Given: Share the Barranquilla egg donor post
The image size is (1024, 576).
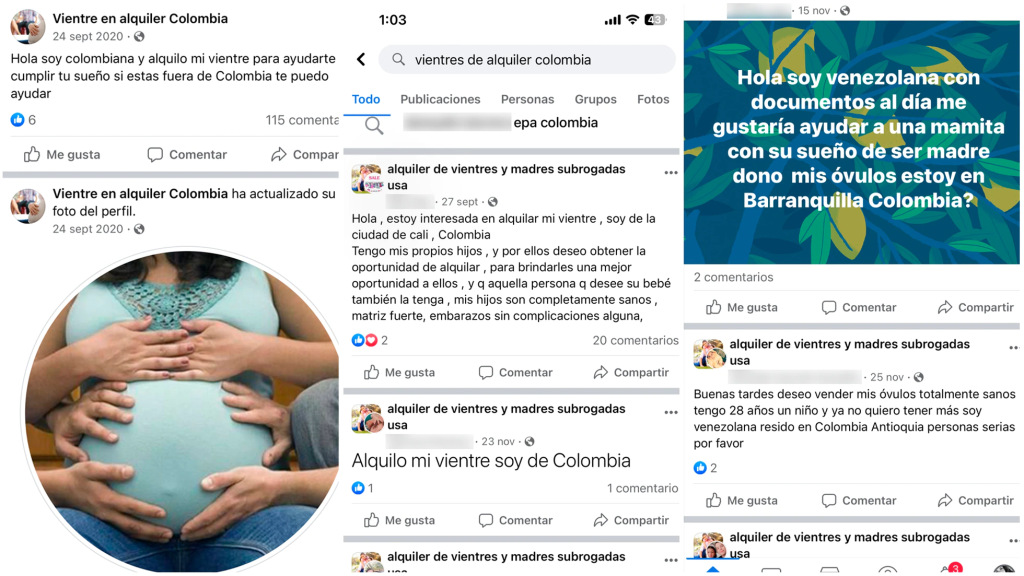Looking at the screenshot, I should pos(975,307).
